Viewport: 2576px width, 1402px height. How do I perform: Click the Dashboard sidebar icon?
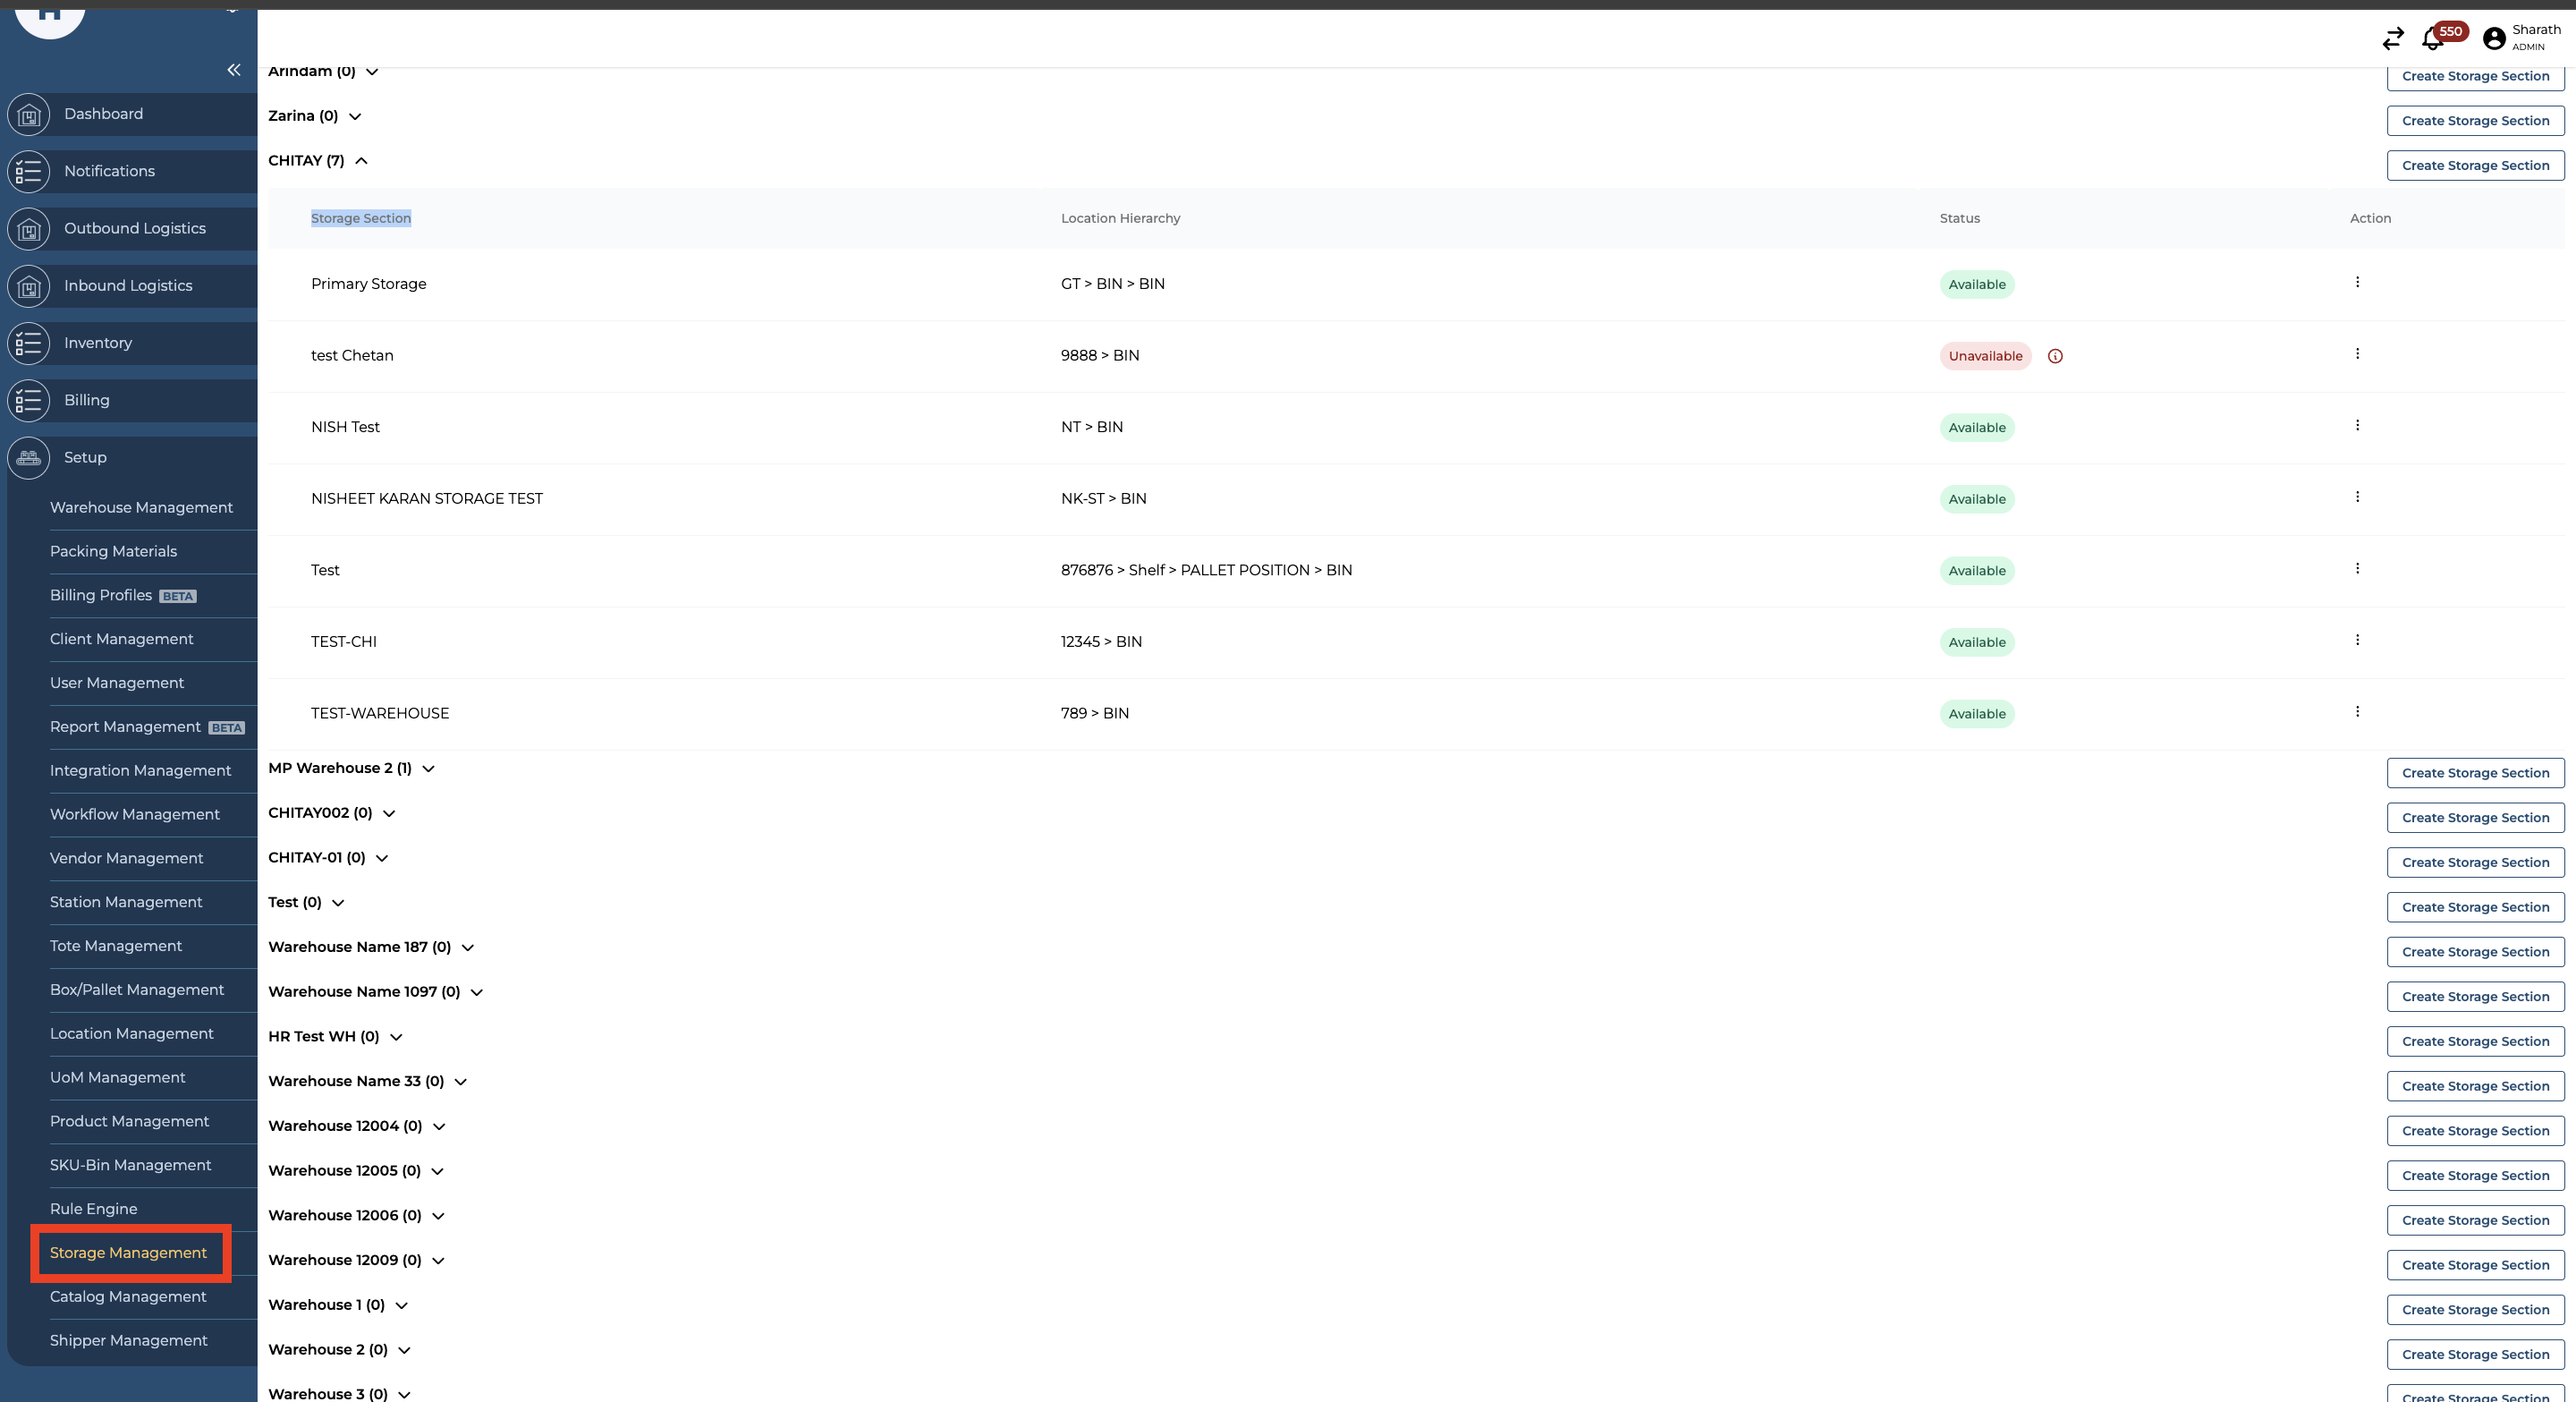29,115
